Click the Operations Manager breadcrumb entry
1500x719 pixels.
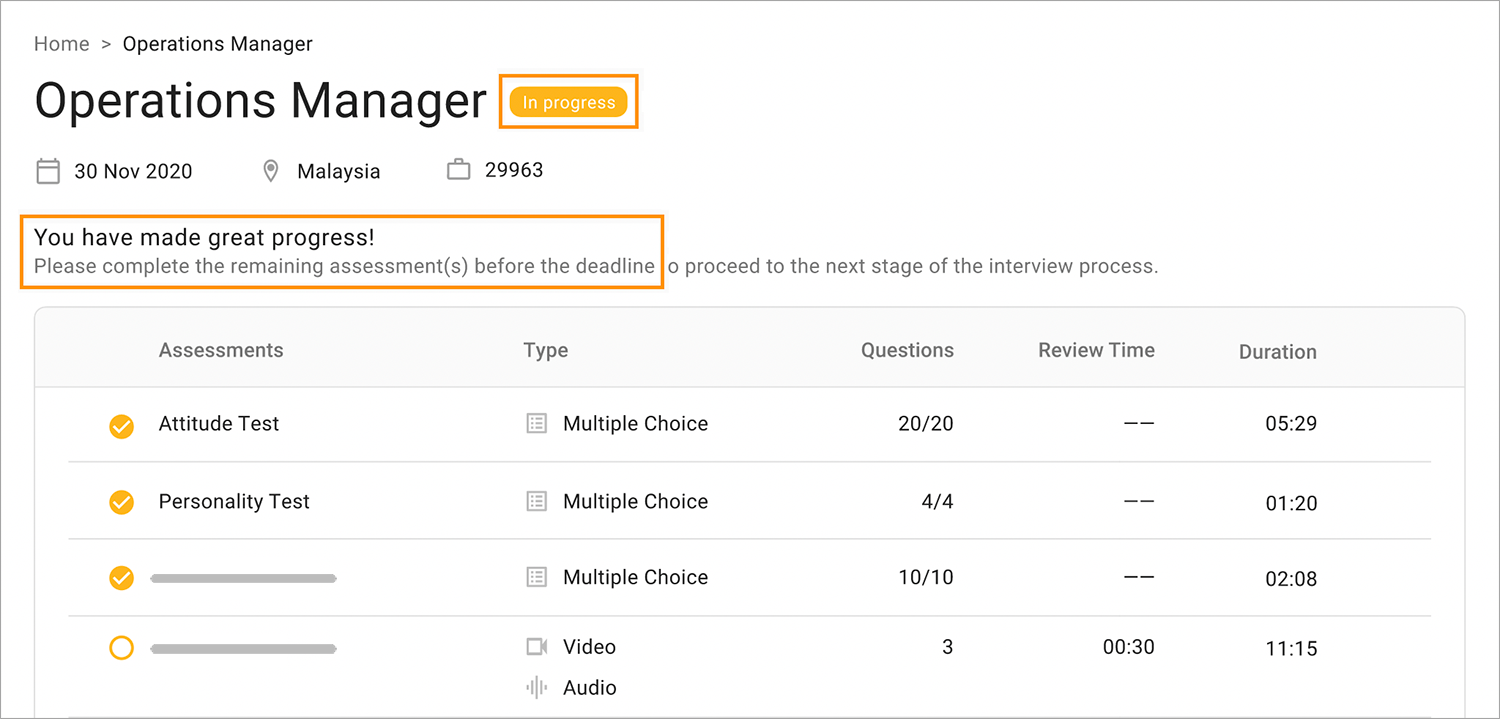click(x=217, y=43)
